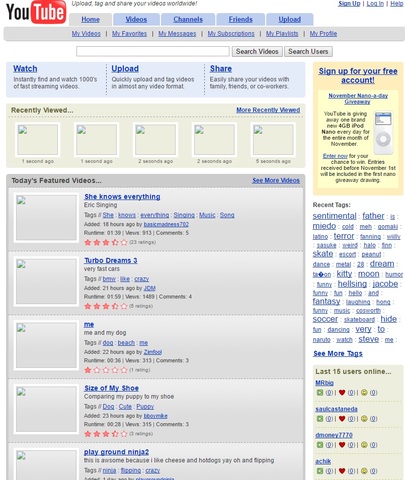Open uploader Zimfool's profile
405x480 pixels.
(153, 352)
